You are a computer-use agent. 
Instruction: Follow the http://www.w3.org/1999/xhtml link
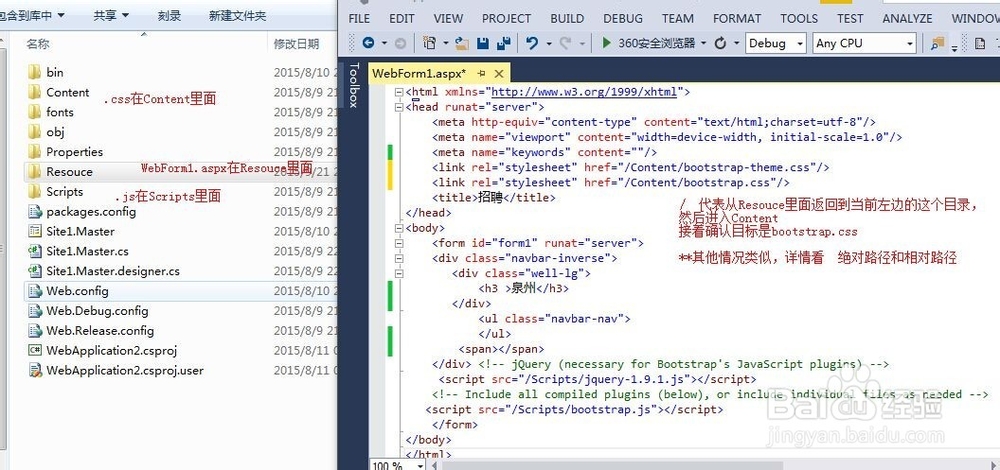tap(584, 92)
